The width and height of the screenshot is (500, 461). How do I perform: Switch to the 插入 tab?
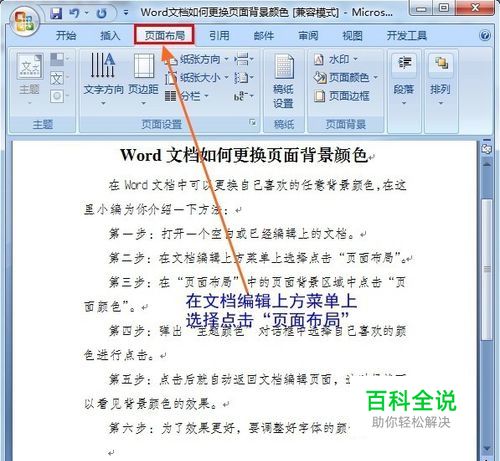pyautogui.click(x=110, y=35)
